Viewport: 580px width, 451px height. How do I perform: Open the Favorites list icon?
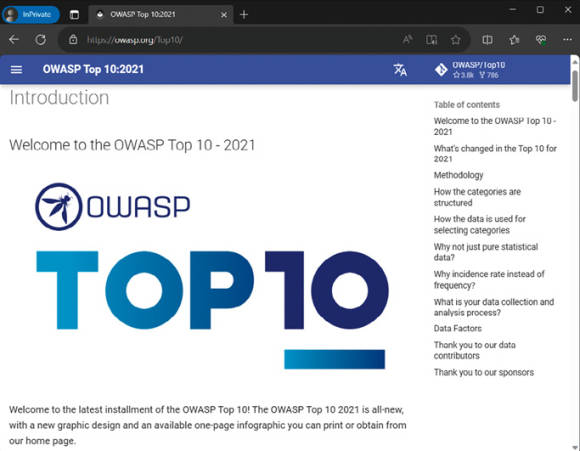(514, 40)
